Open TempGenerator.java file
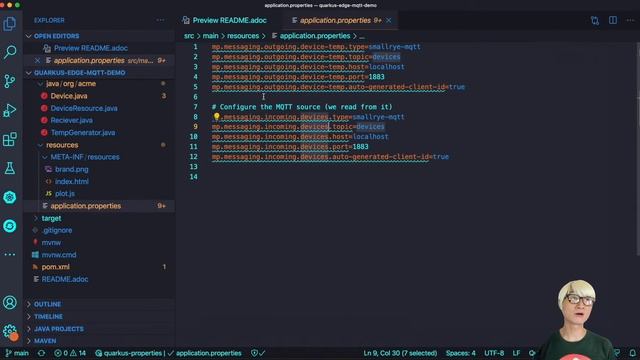The image size is (640, 360). point(82,133)
